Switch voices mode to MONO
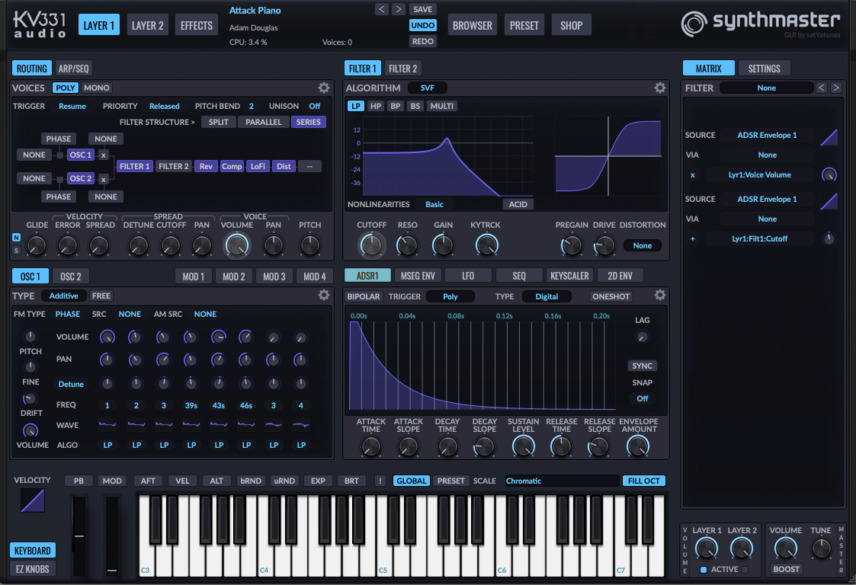 [97, 88]
